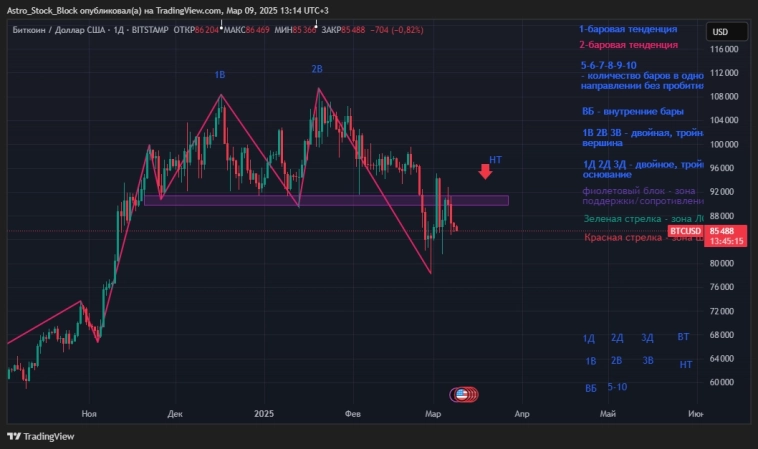Select the 1Д label in bottom legend
The width and height of the screenshot is (758, 449).
tap(589, 338)
